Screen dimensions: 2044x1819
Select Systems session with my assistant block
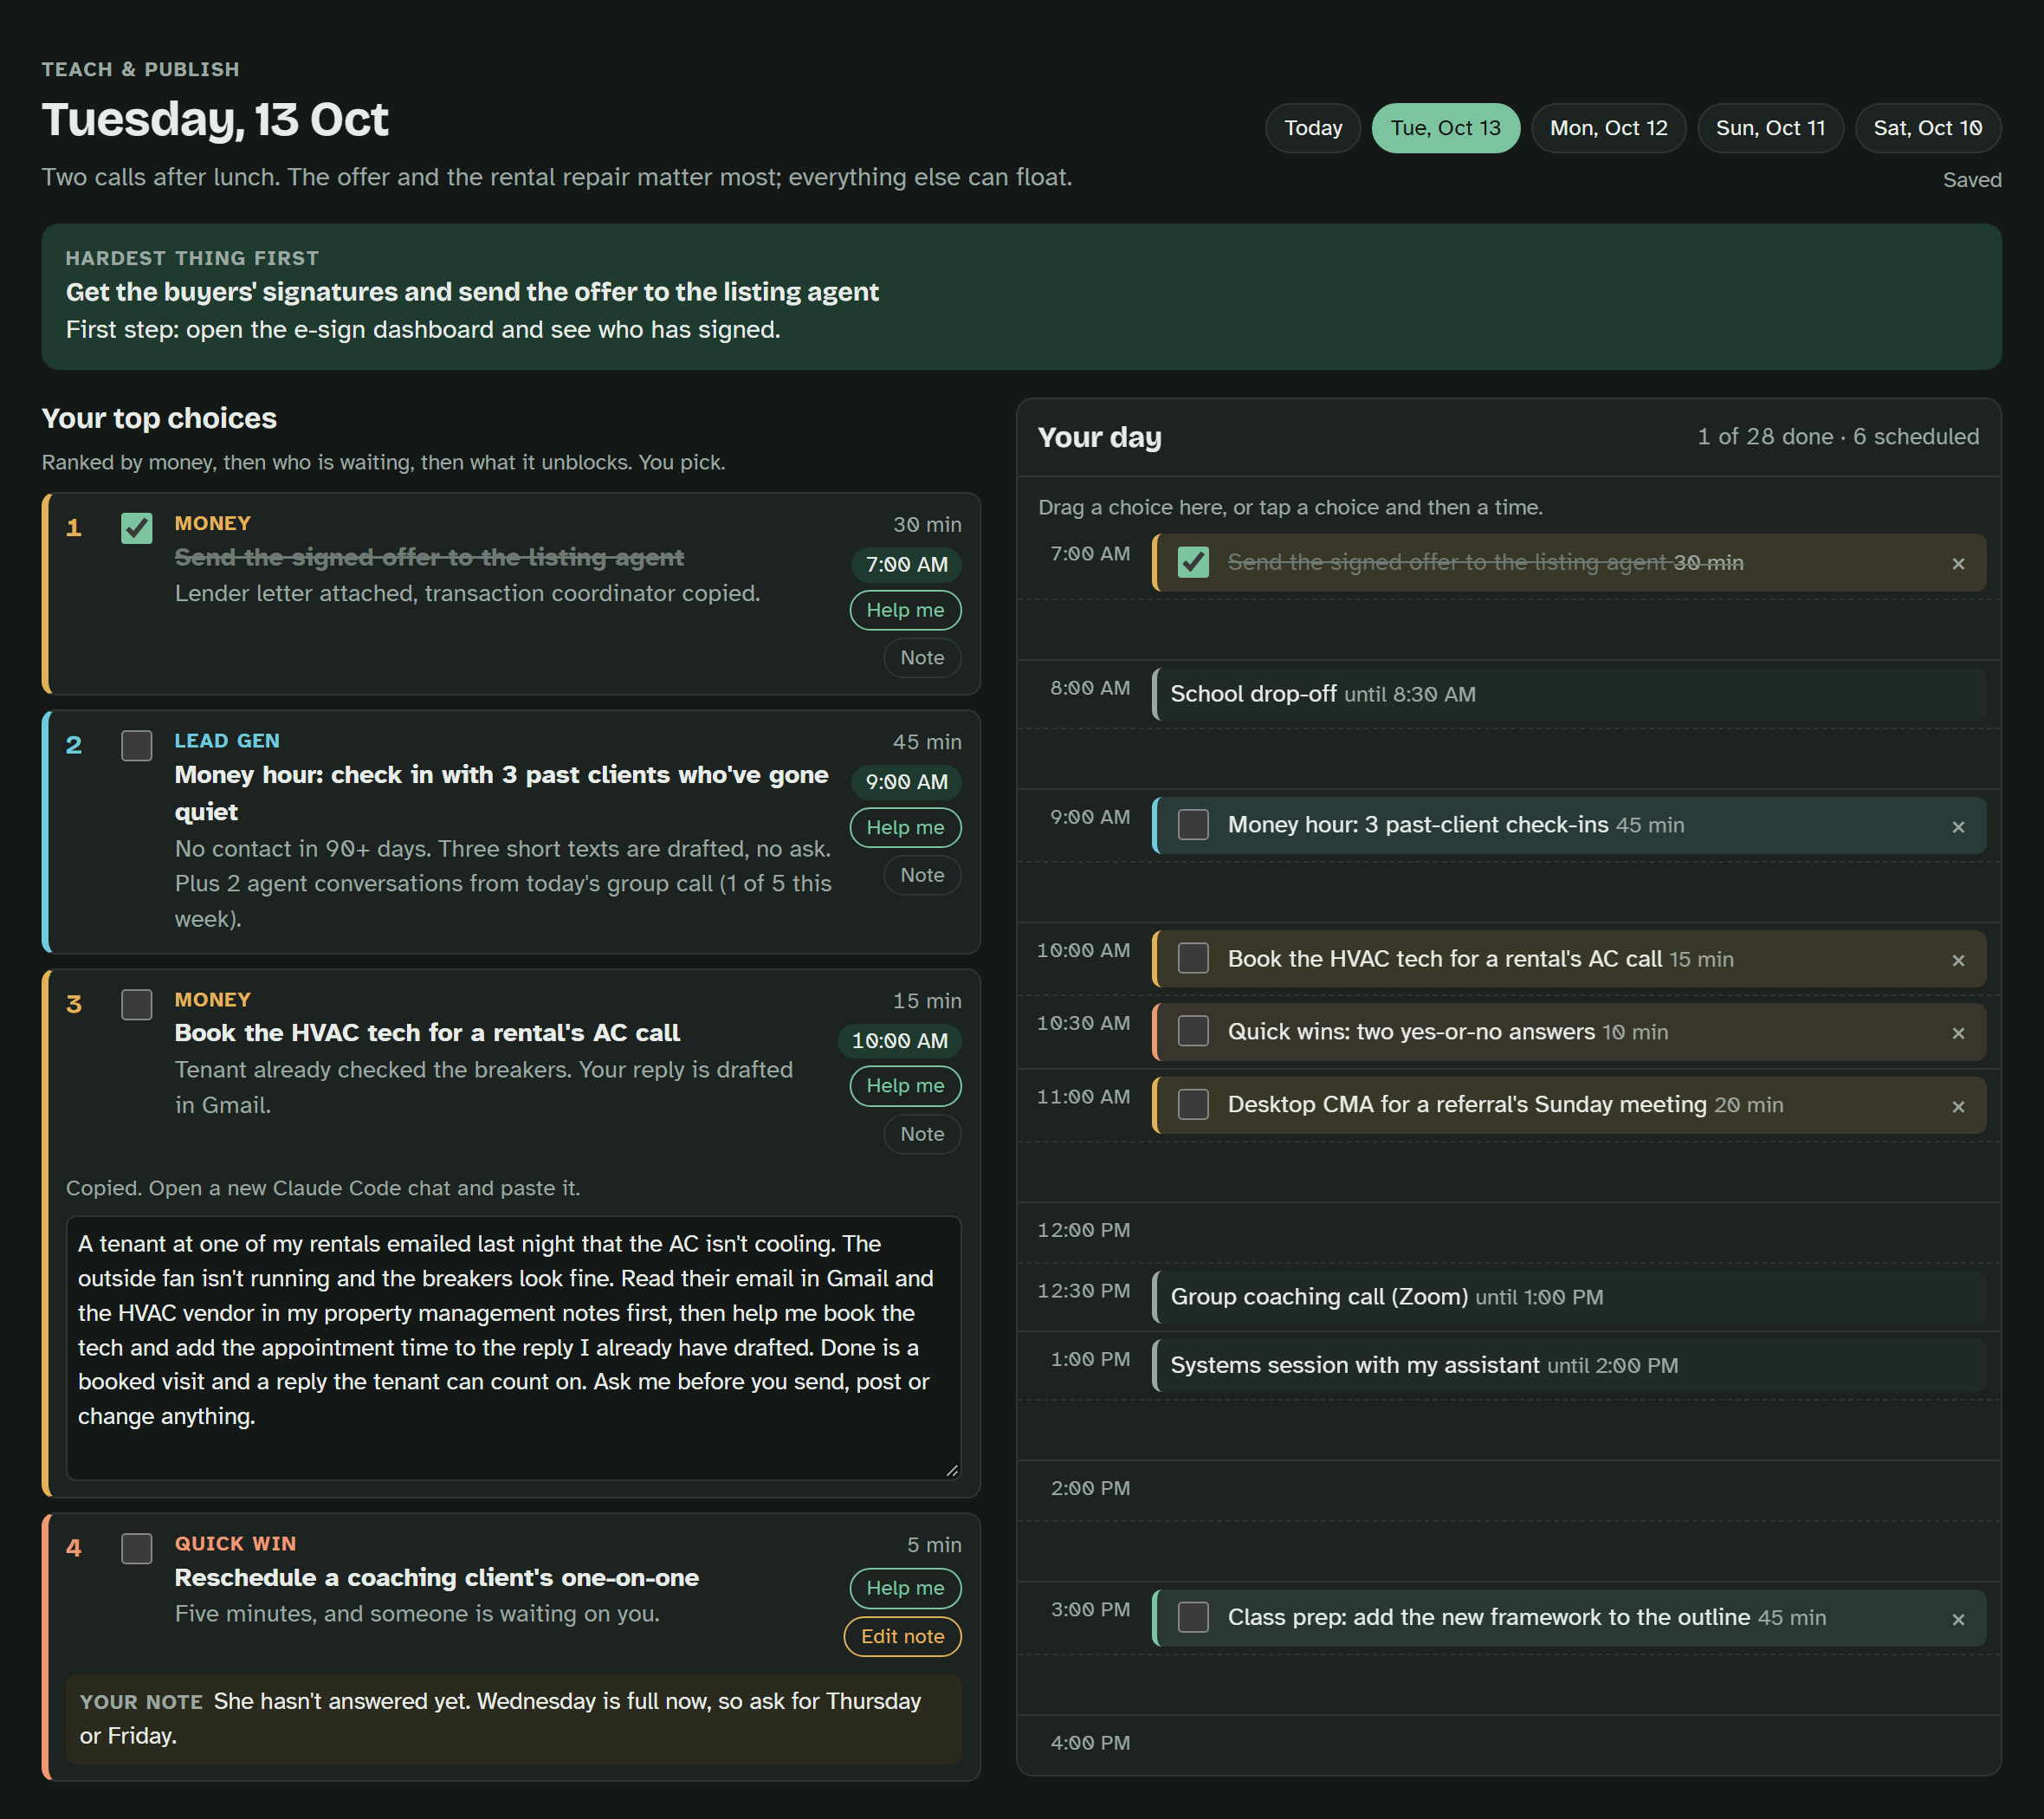coord(1568,1365)
